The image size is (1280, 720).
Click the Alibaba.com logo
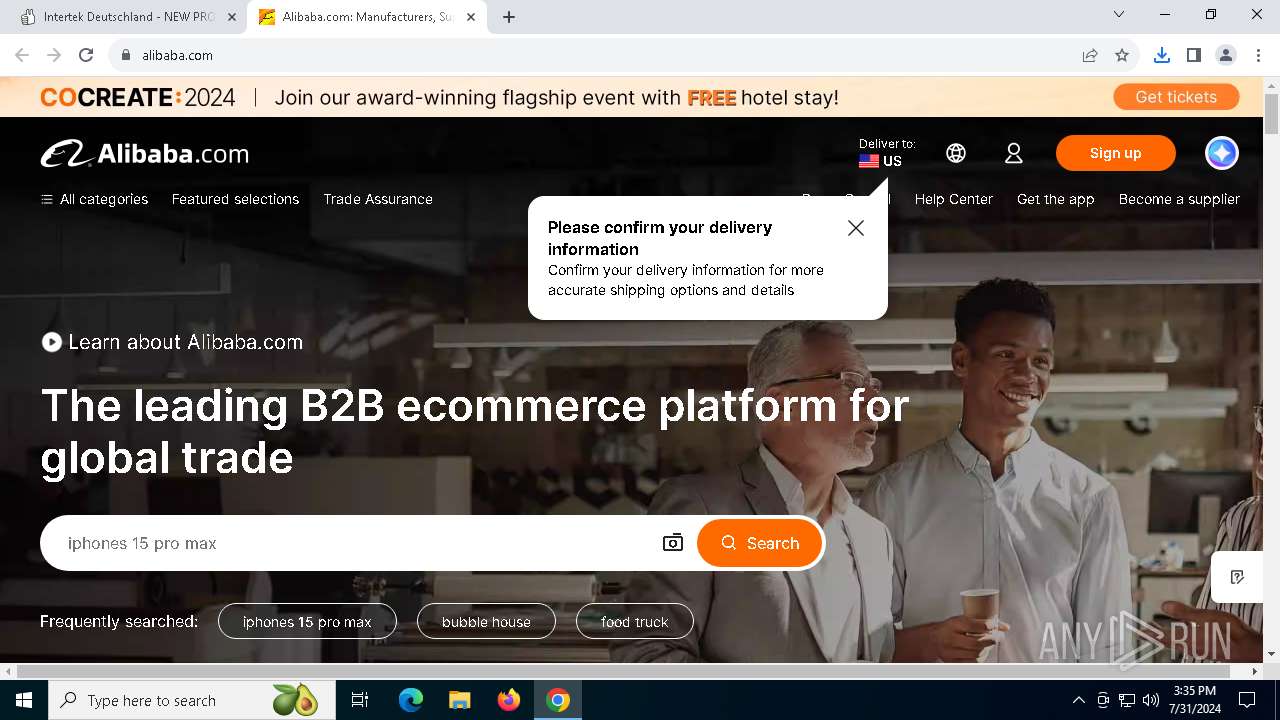[x=145, y=154]
